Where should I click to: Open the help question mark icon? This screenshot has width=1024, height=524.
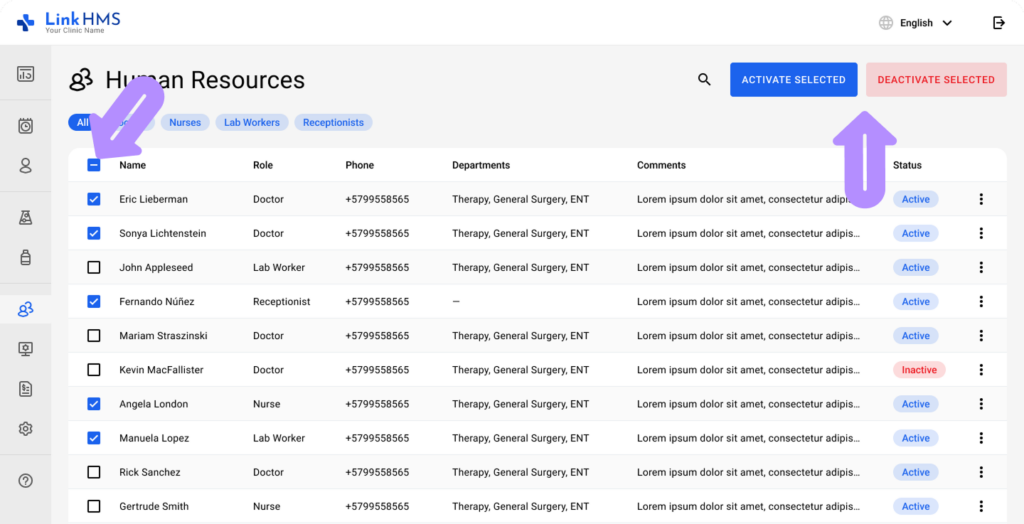click(x=25, y=481)
